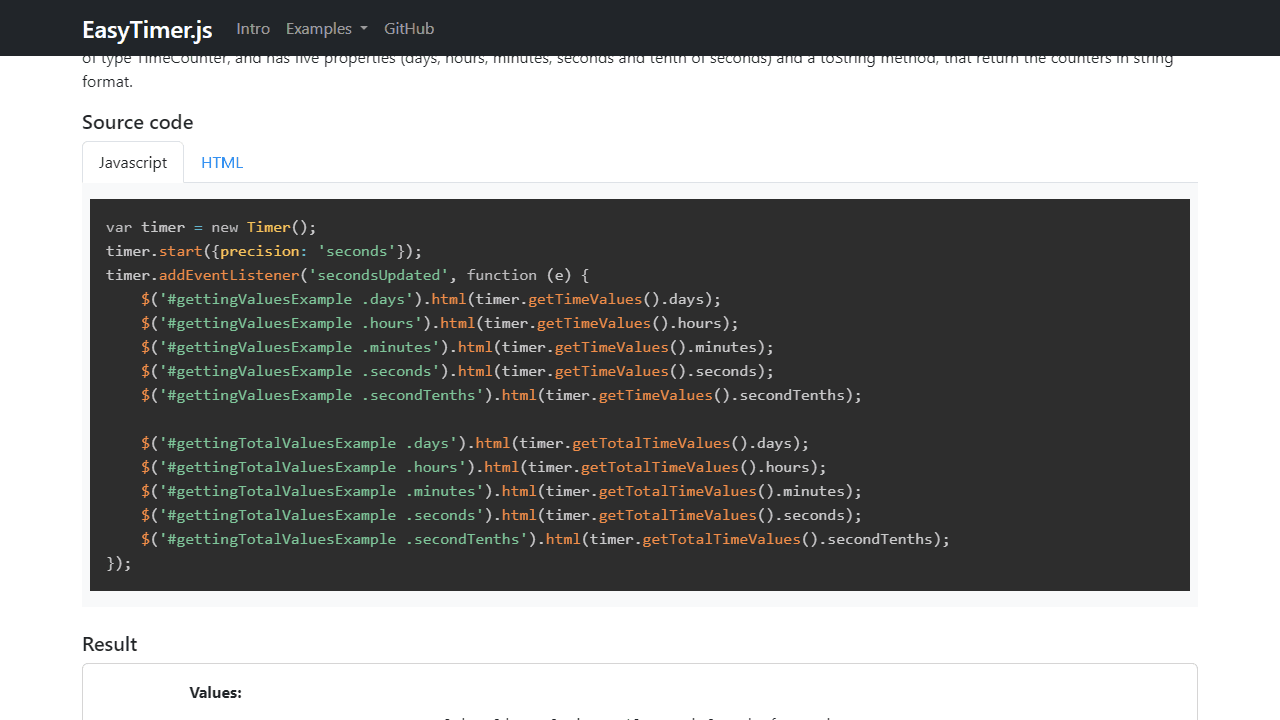This screenshot has width=1280, height=720.
Task: Click the '#gettingTotalValuesExample .minutes' code line
Action: (x=502, y=491)
